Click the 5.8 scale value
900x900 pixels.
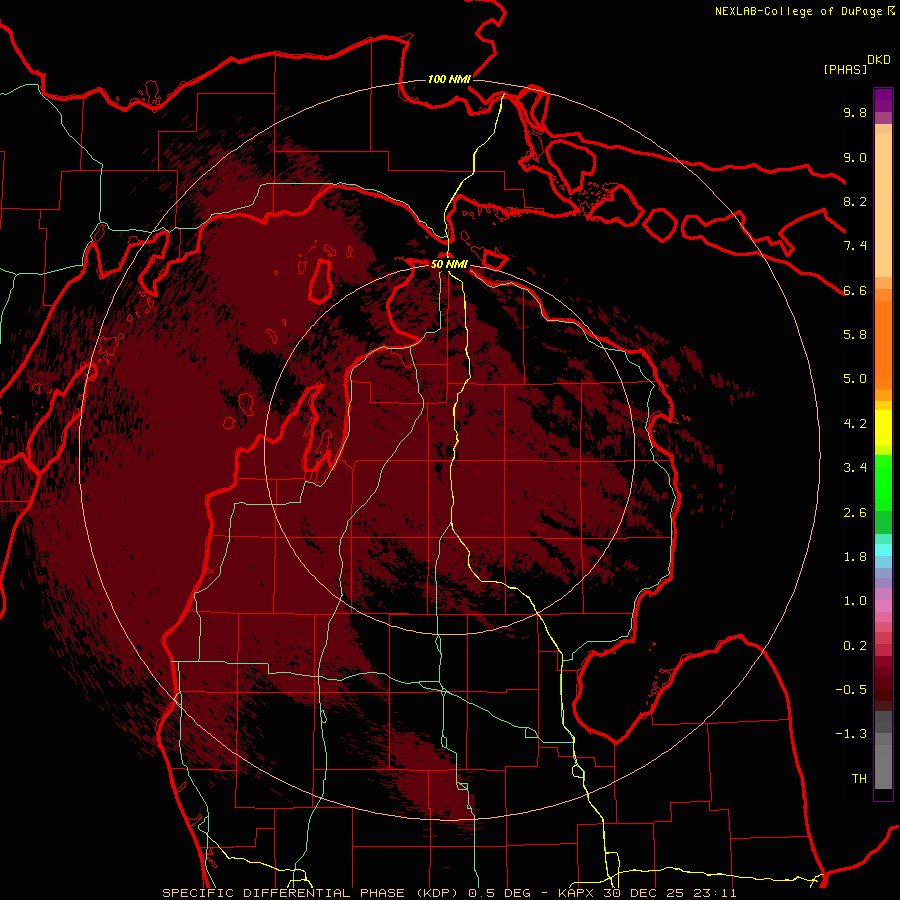[855, 335]
